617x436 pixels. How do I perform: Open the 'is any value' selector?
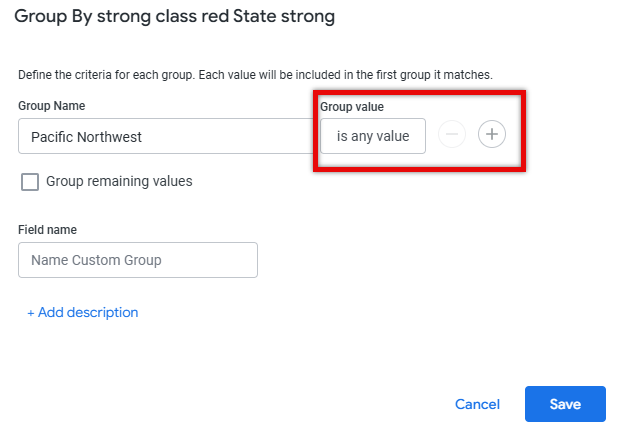[x=373, y=136]
